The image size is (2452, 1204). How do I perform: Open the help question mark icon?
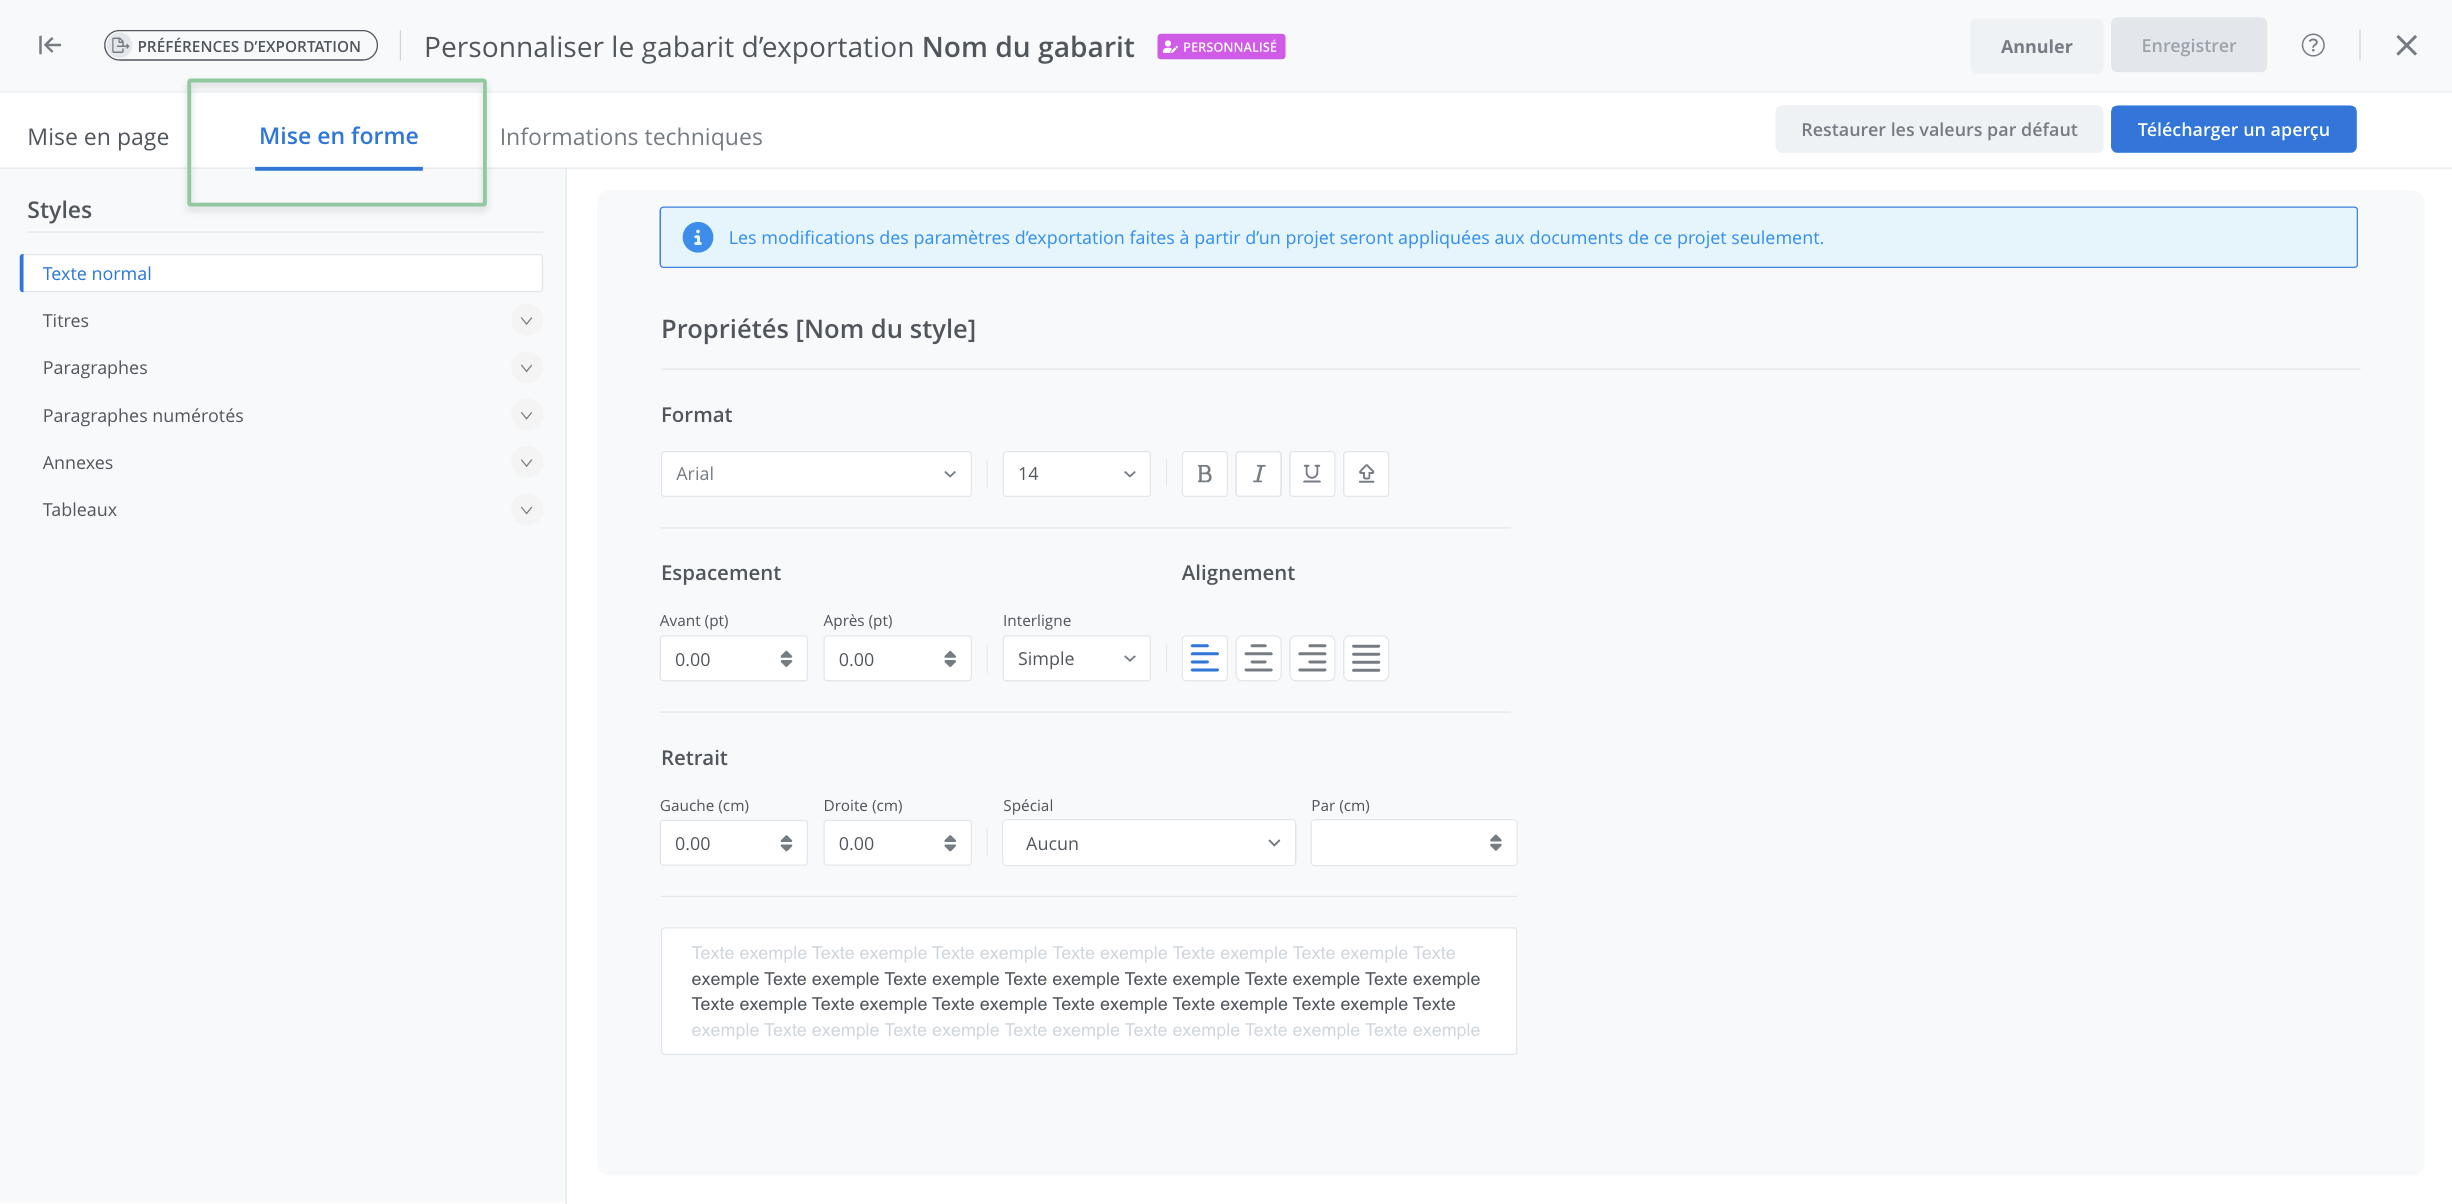point(2312,45)
